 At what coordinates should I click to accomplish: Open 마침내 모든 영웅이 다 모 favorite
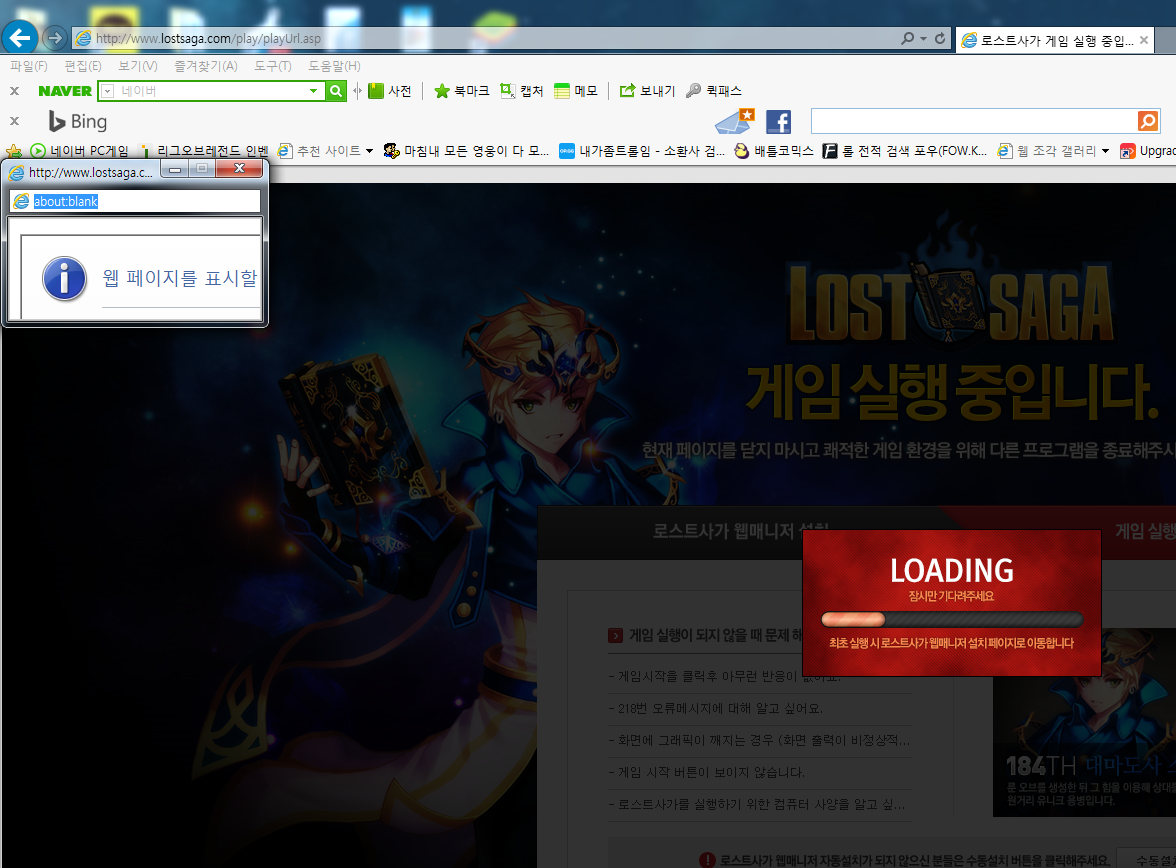466,151
